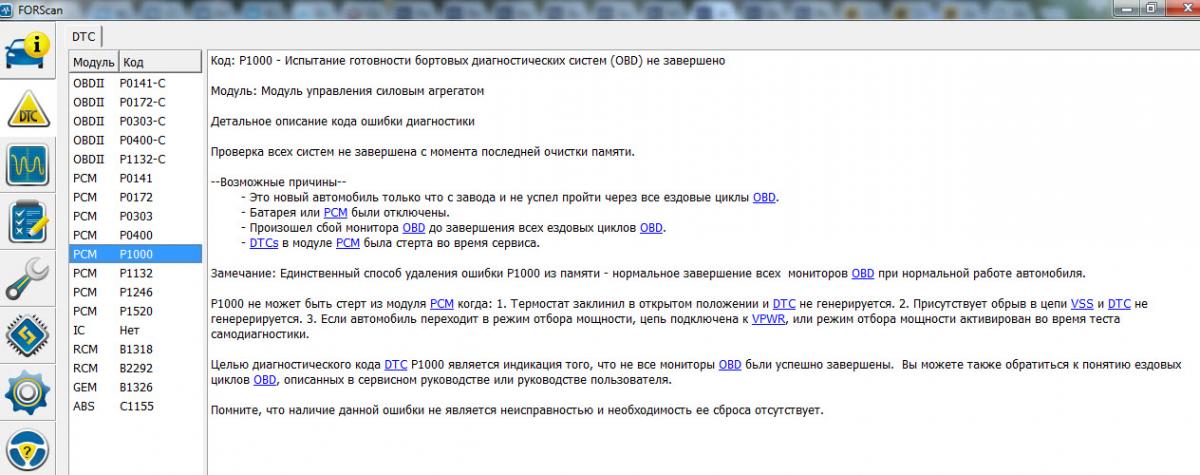Select the GEM B1326 row
The image size is (1200, 475).
(135, 387)
